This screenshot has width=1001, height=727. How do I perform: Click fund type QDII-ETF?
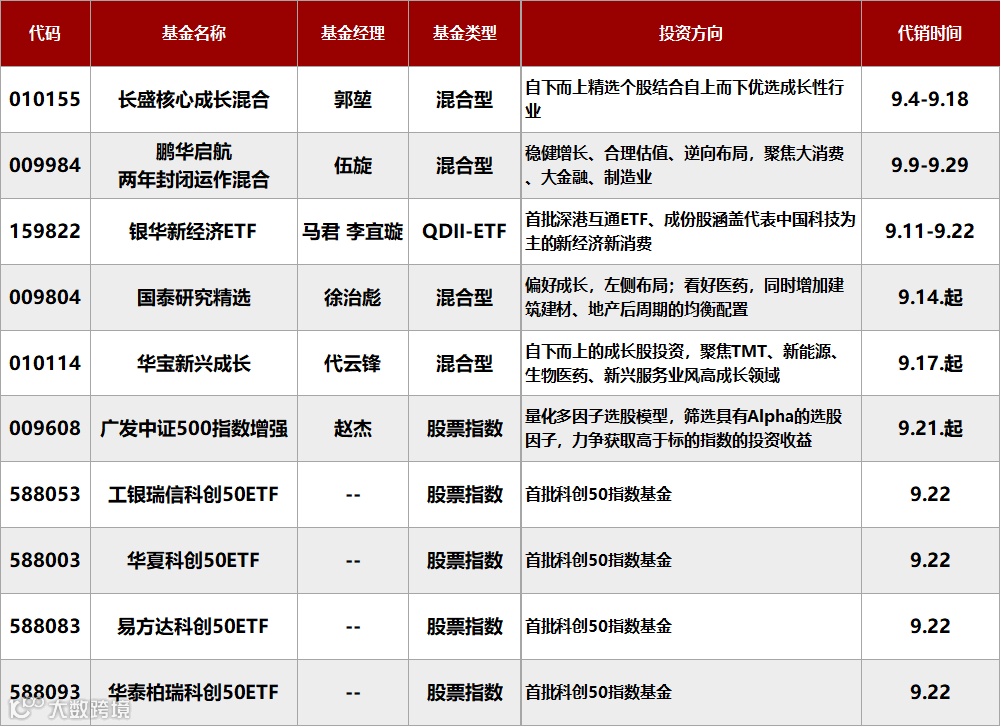coord(464,231)
